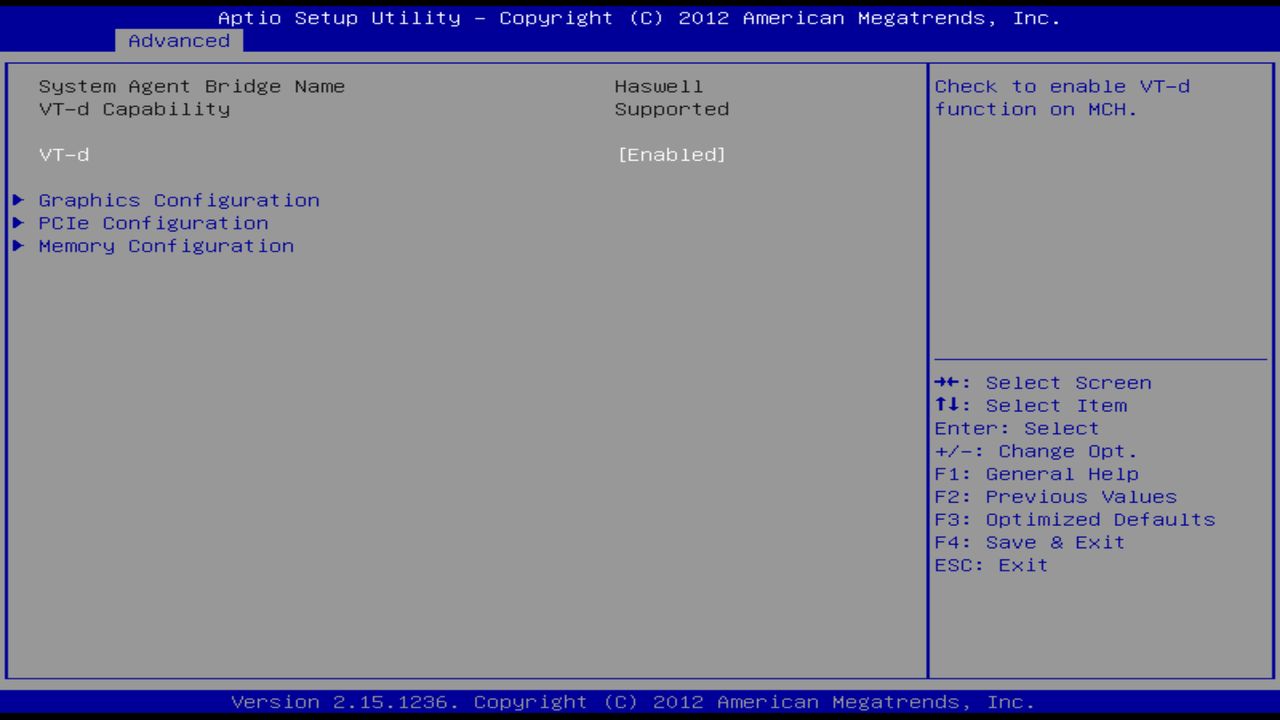
Task: Click the arrow icon beside Graphics Configuration
Action: click(x=18, y=200)
